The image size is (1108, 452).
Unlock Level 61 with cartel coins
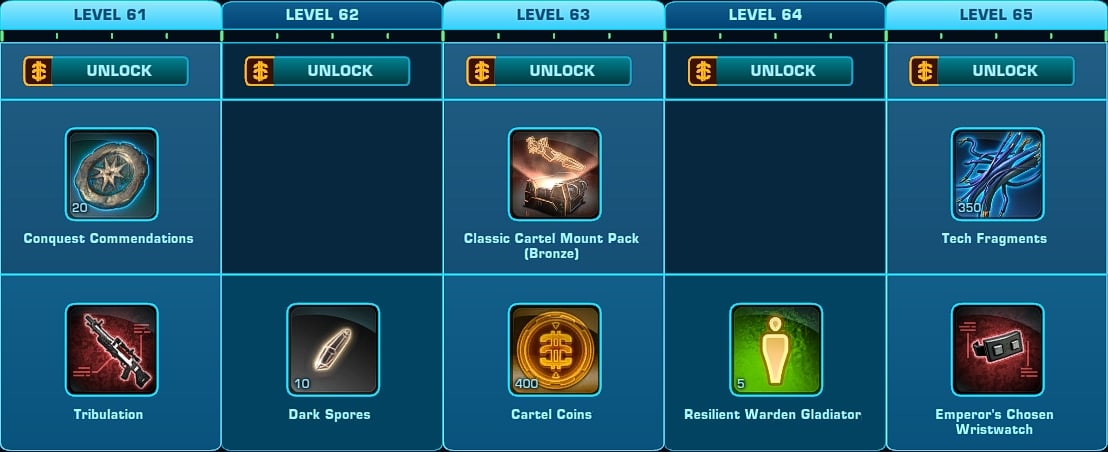pyautogui.click(x=106, y=71)
